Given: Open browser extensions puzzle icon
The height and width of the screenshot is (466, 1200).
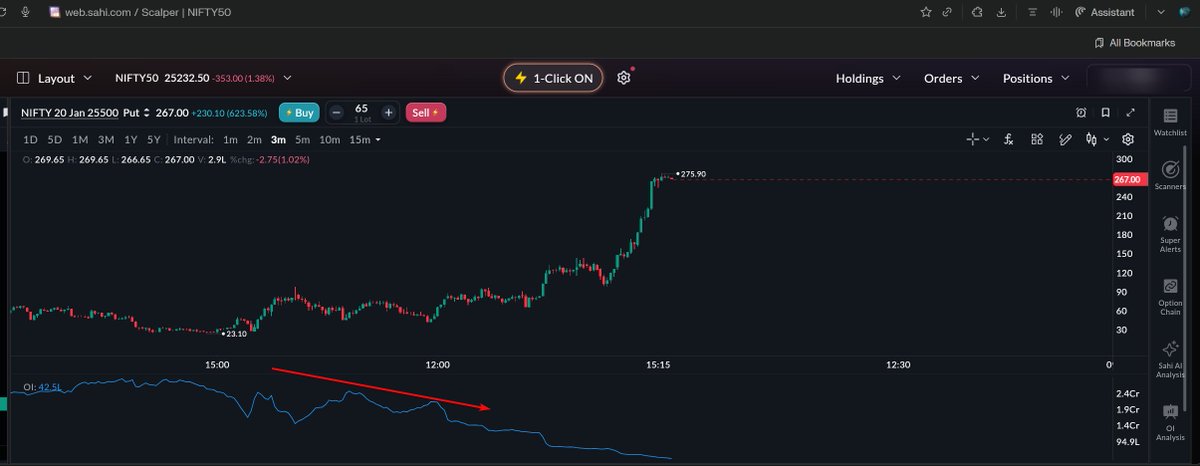Looking at the screenshot, I should click(978, 12).
